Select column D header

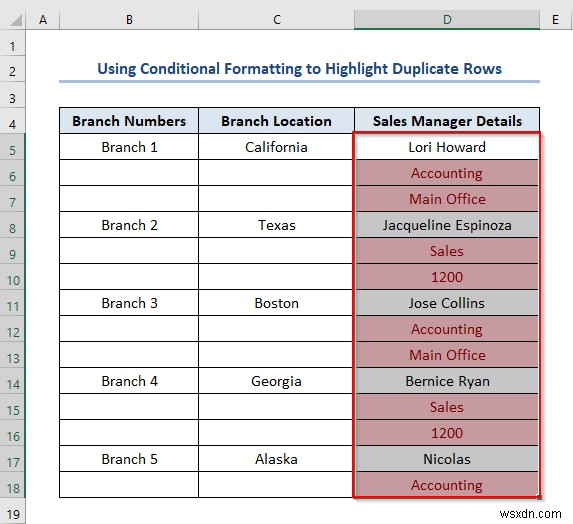447,19
